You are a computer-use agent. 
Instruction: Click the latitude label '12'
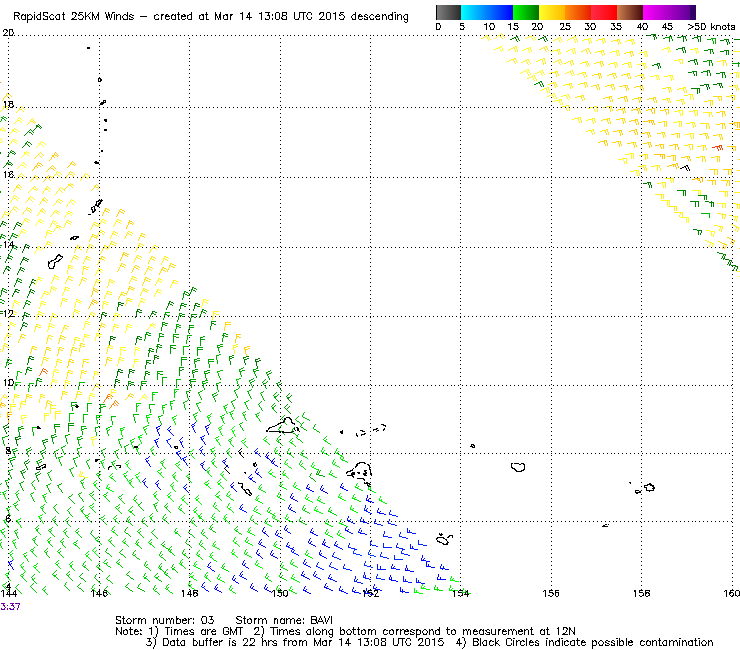pyautogui.click(x=8, y=313)
